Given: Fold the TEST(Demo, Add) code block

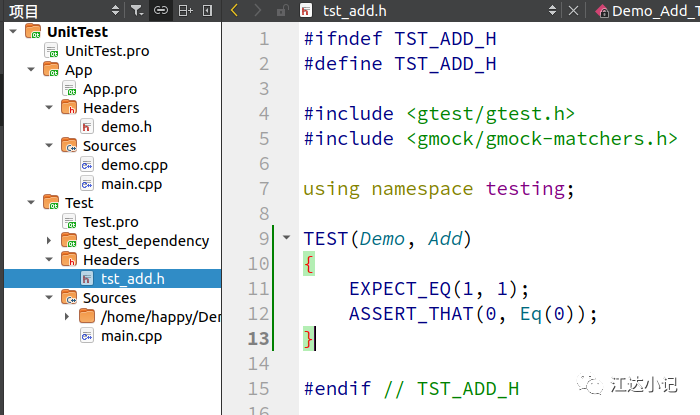Looking at the screenshot, I should pyautogui.click(x=287, y=237).
